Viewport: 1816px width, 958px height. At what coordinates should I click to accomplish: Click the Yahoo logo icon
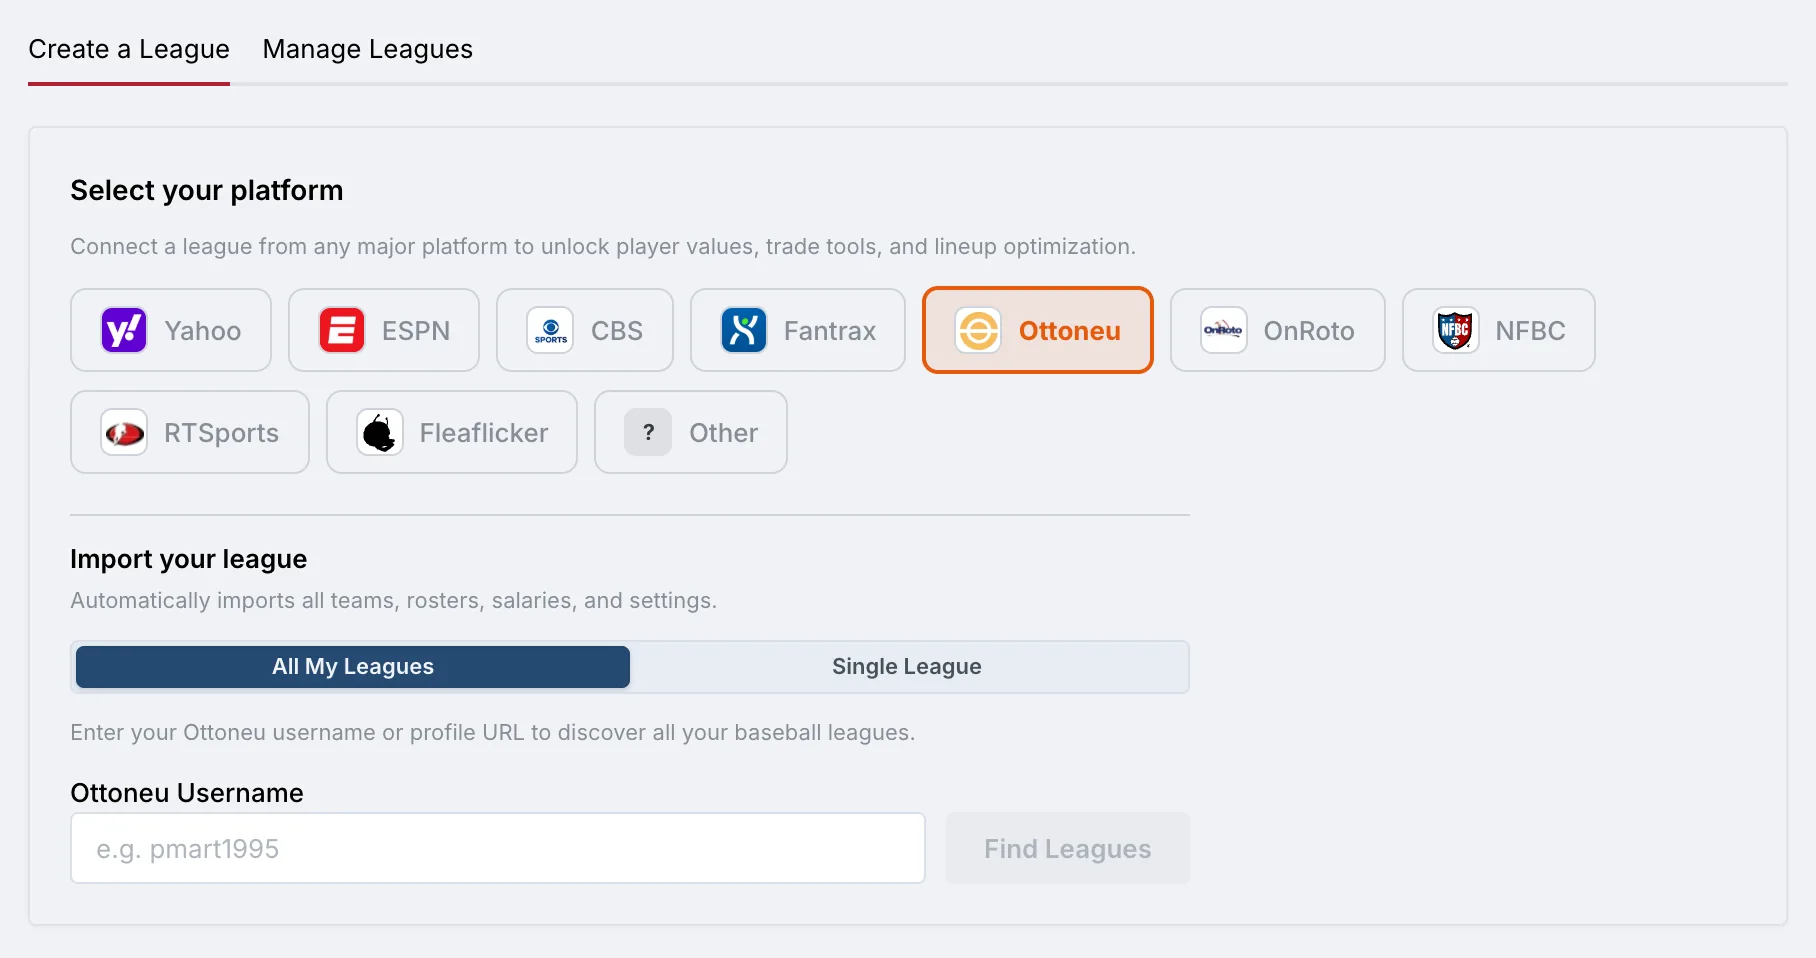[124, 330]
